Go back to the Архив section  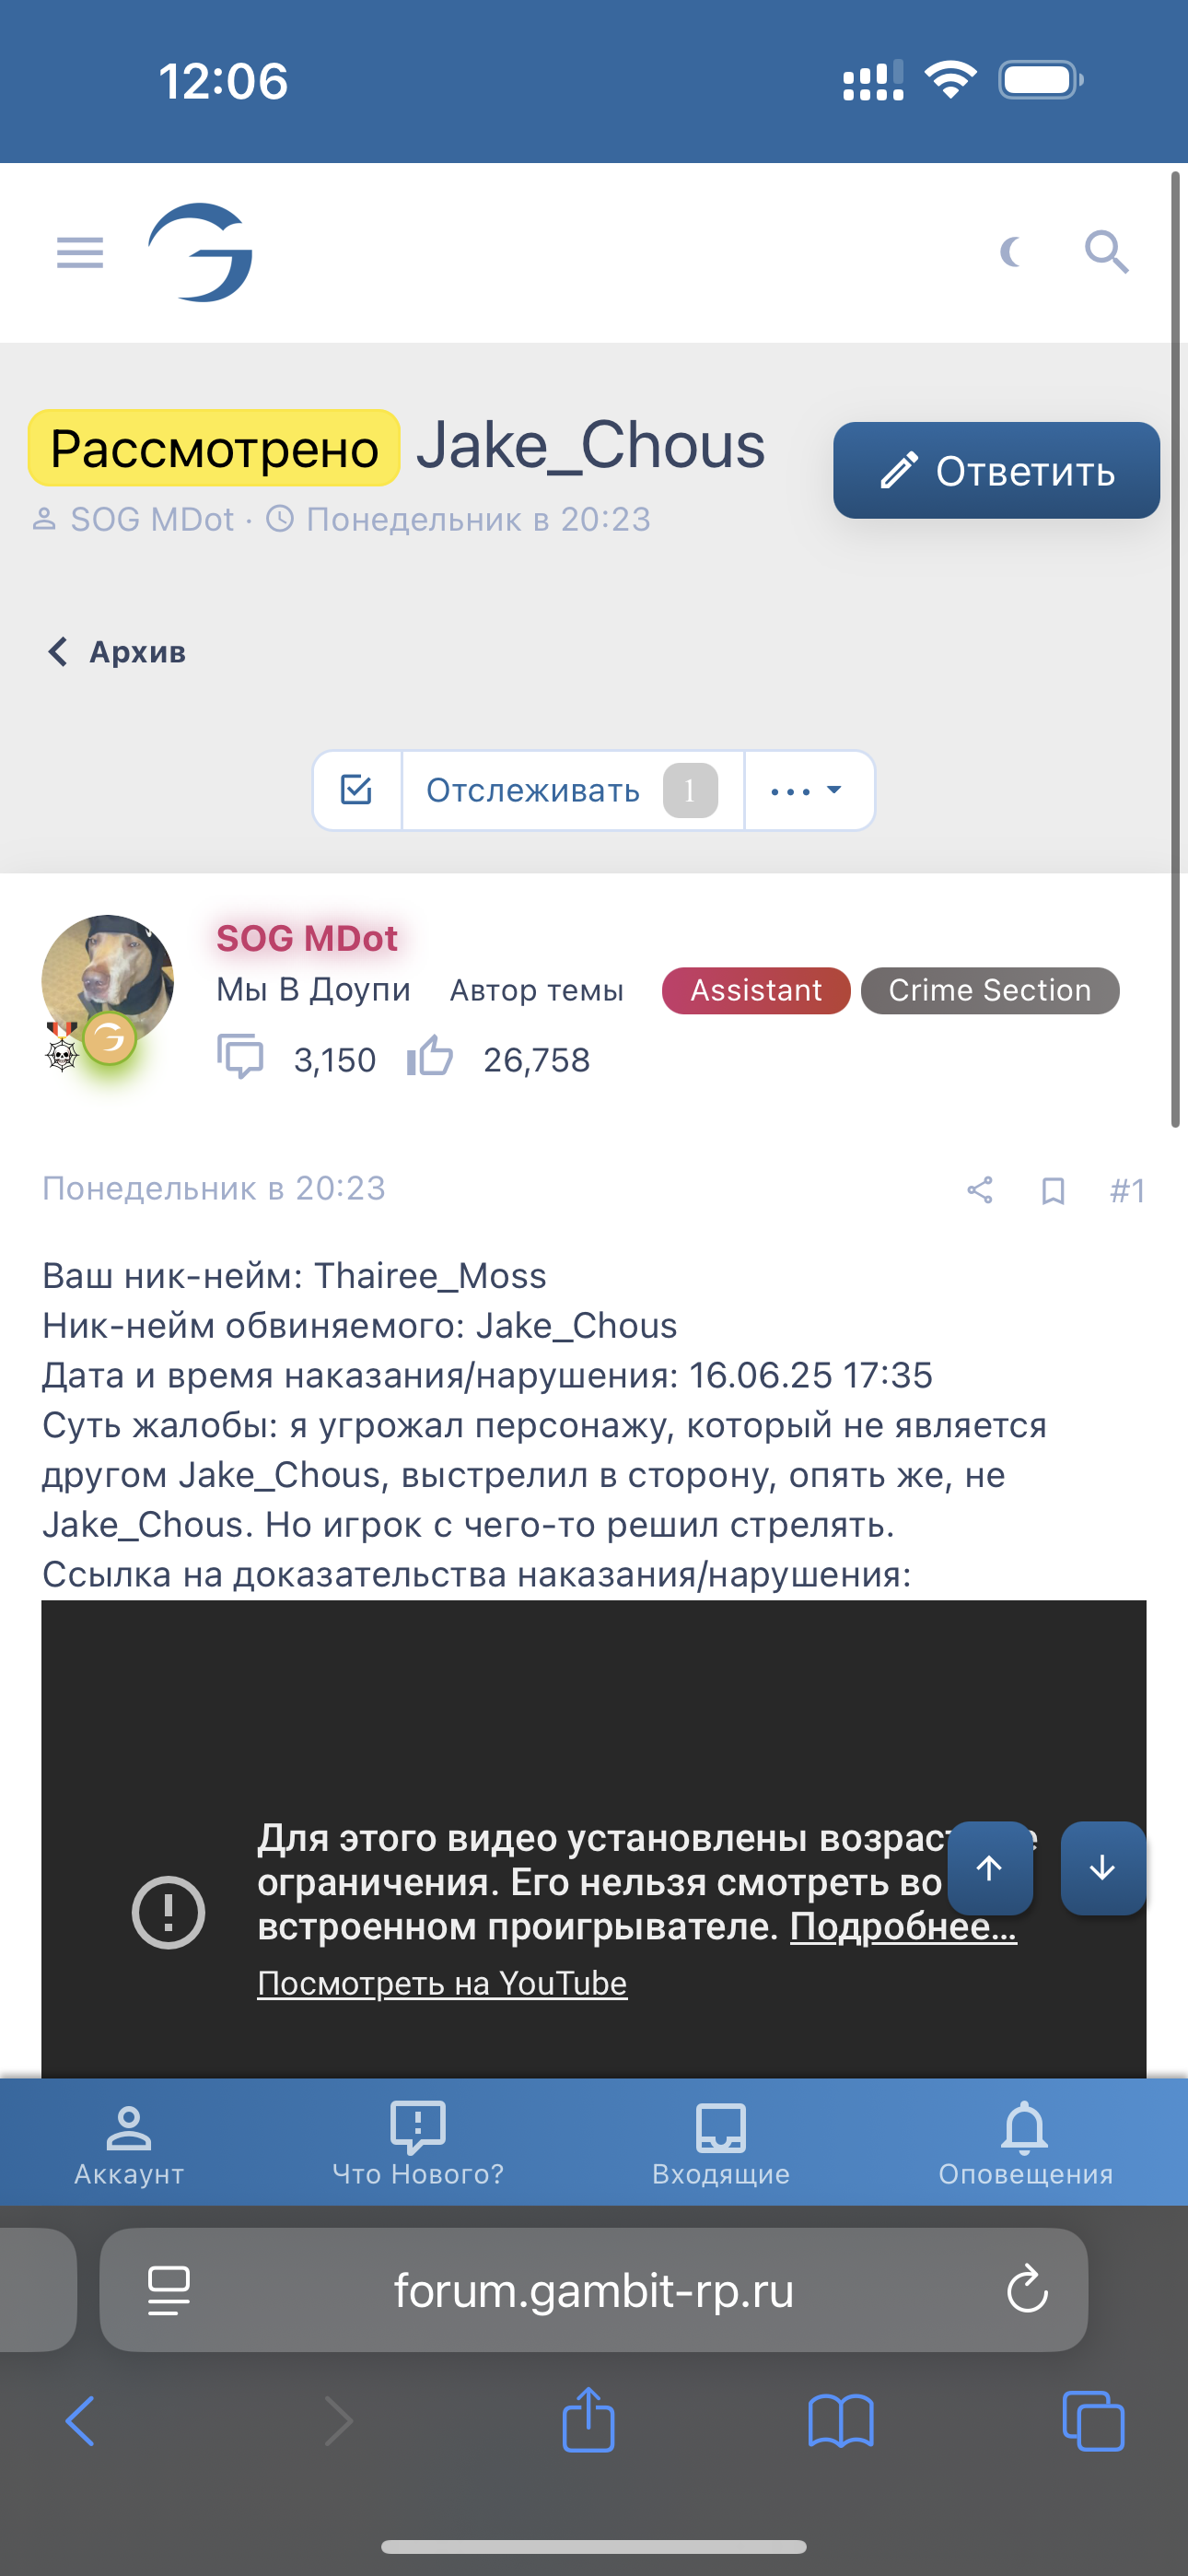pyautogui.click(x=116, y=652)
